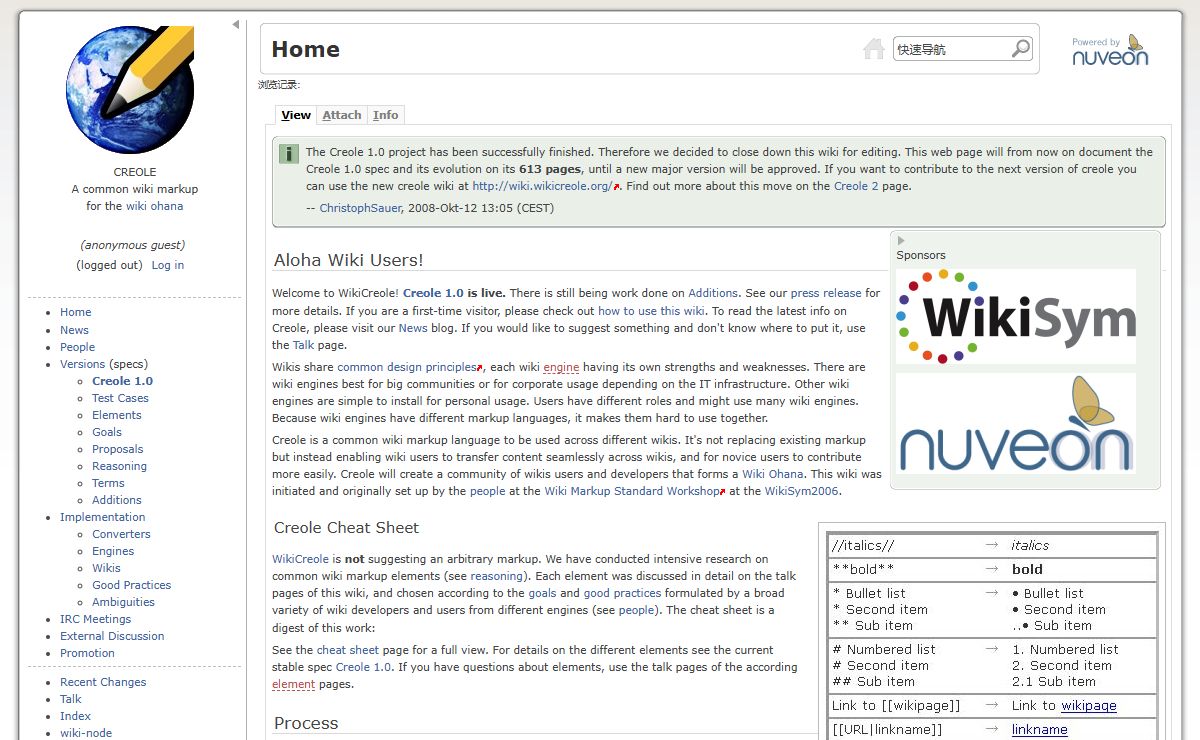
Task: Open the Attach tab
Action: click(x=342, y=115)
